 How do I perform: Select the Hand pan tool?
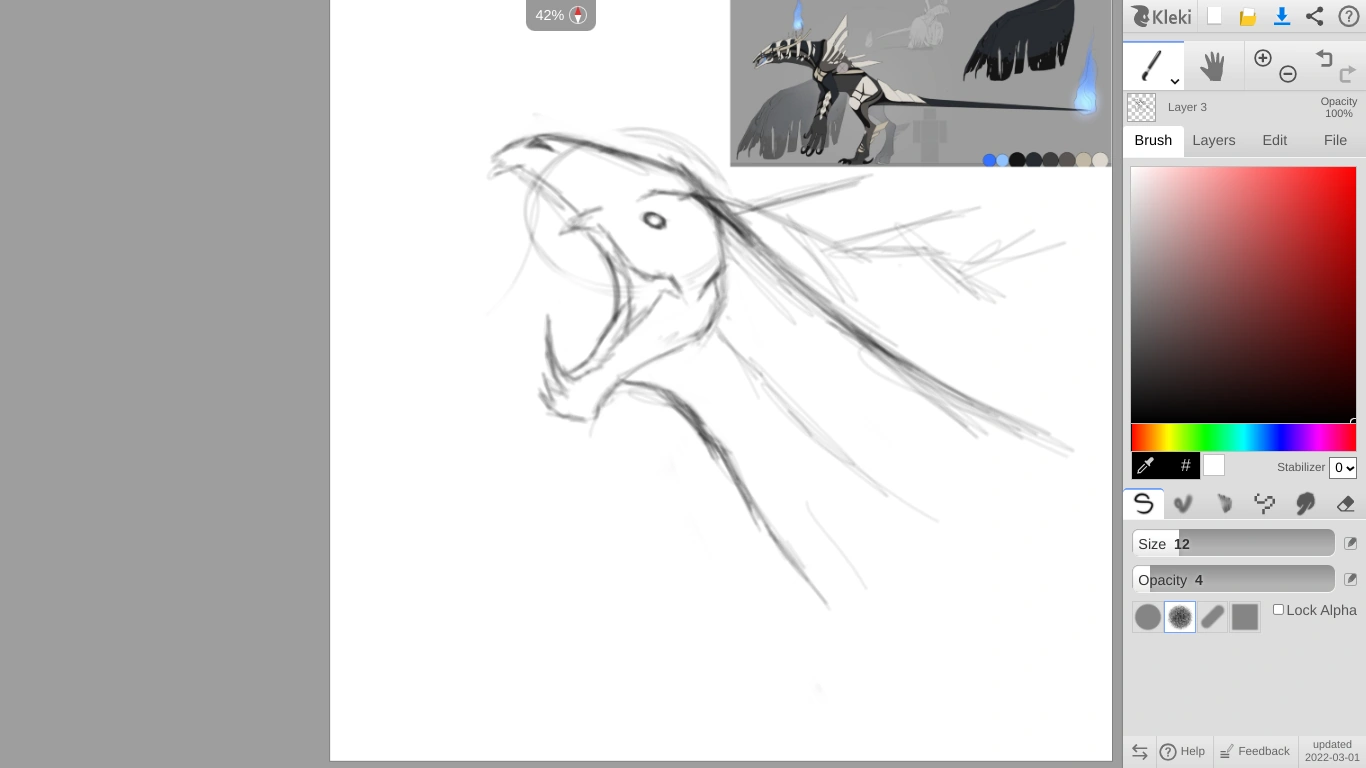tap(1213, 65)
